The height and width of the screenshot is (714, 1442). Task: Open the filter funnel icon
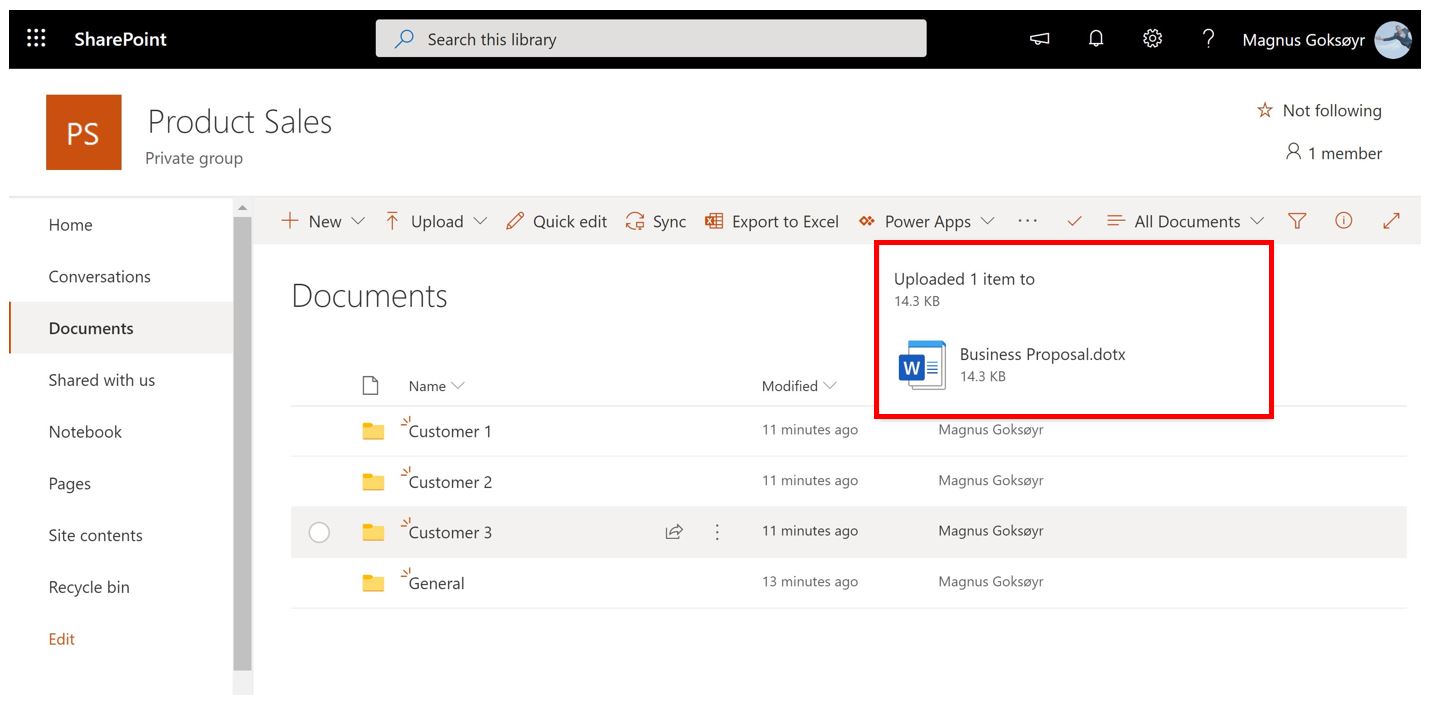pos(1297,221)
